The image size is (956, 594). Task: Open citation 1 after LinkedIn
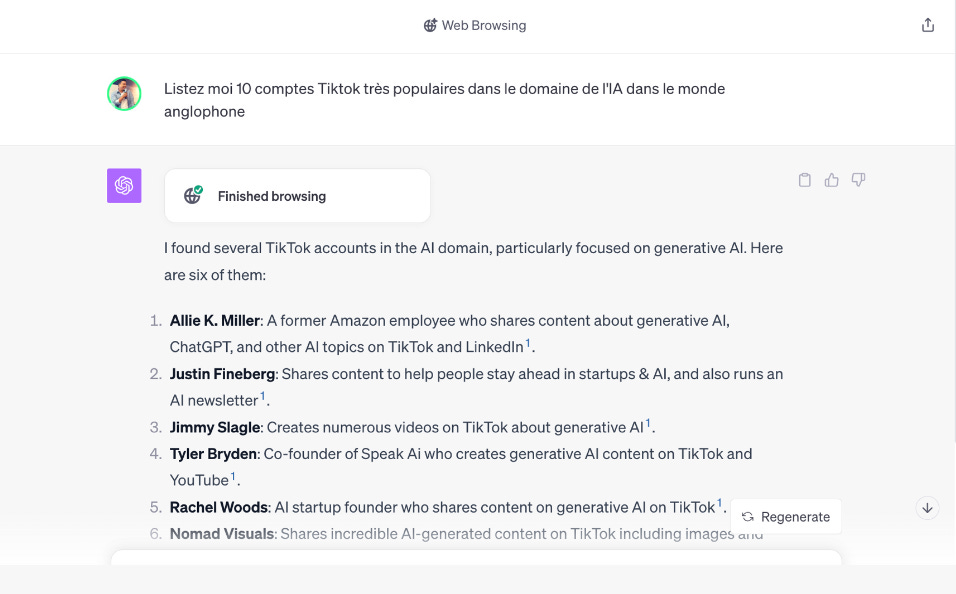click(x=528, y=342)
